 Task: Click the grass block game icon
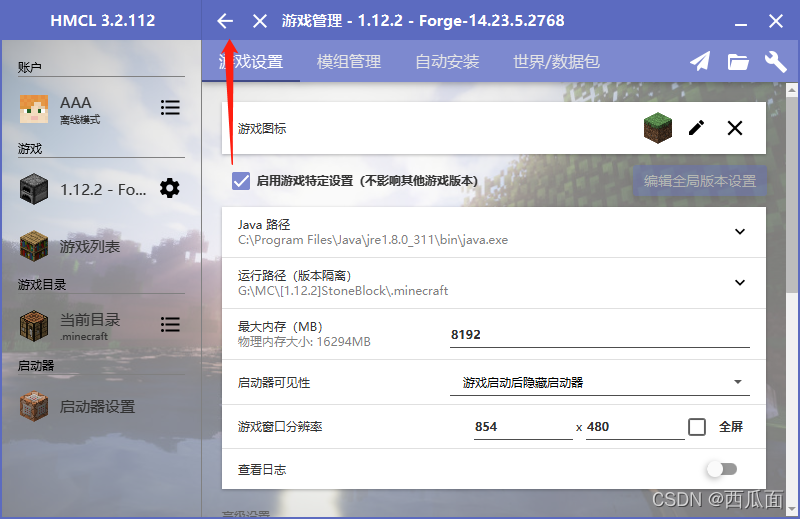tap(658, 128)
